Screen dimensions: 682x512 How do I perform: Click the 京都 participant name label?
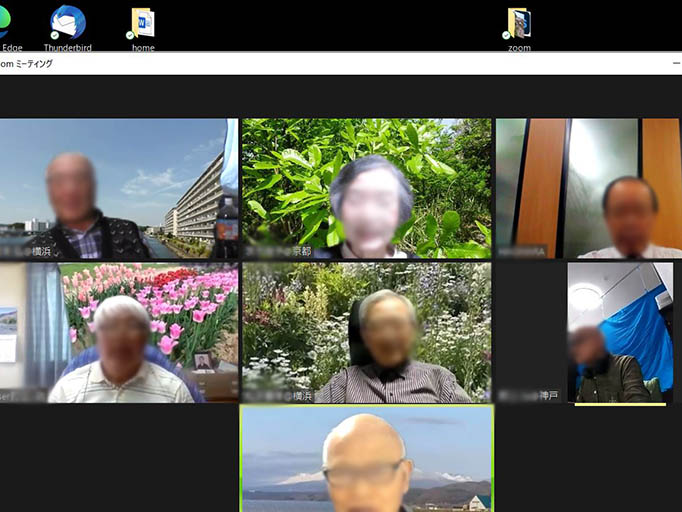coord(301,252)
